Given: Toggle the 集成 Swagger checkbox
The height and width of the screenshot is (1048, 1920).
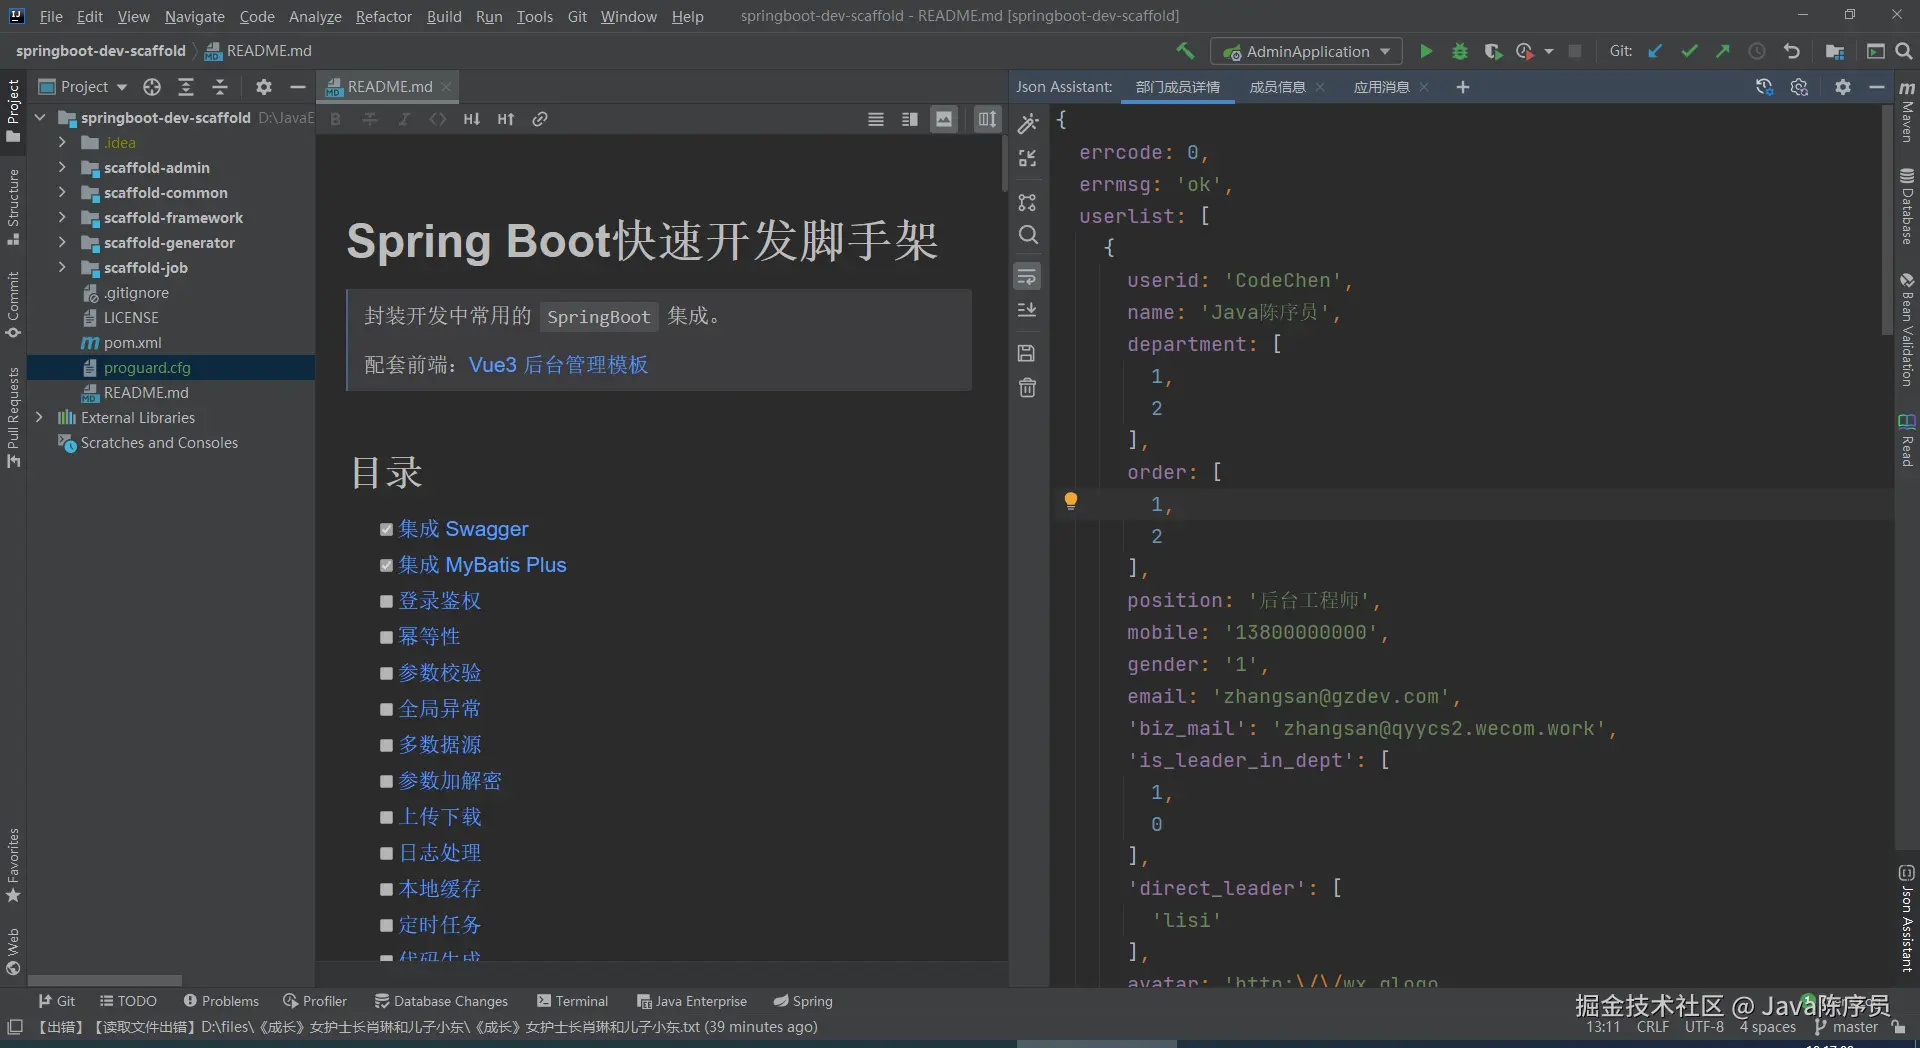Looking at the screenshot, I should click(x=386, y=530).
